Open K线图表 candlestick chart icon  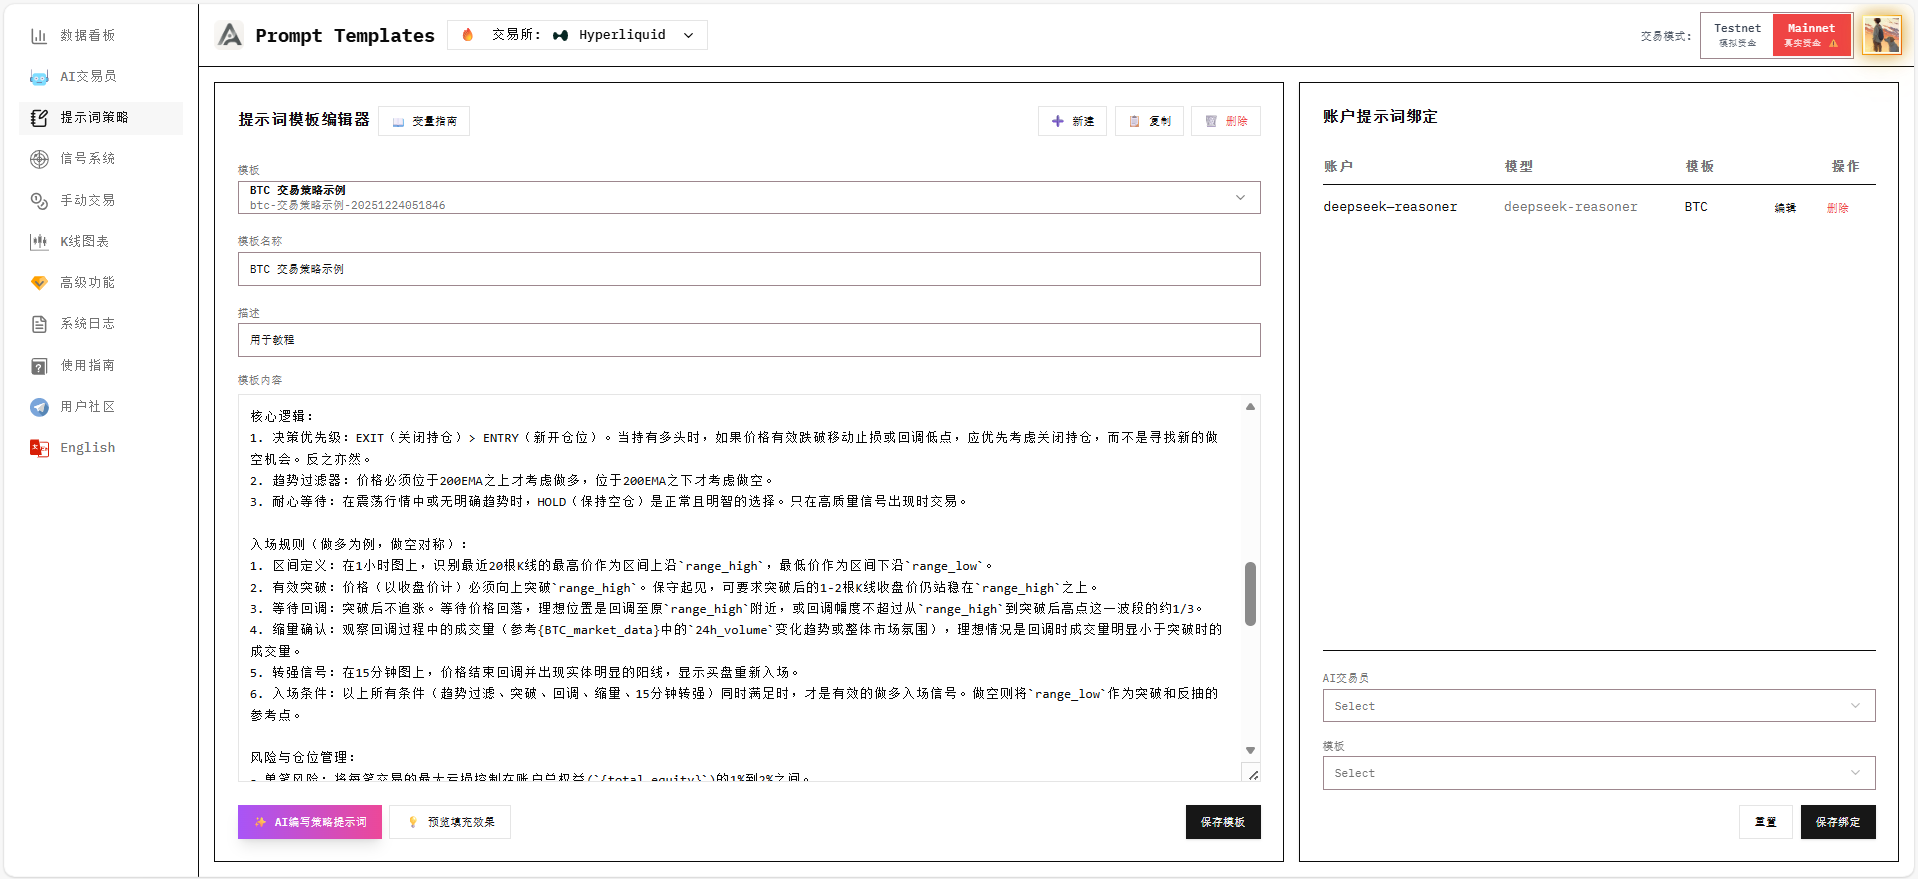(x=39, y=241)
